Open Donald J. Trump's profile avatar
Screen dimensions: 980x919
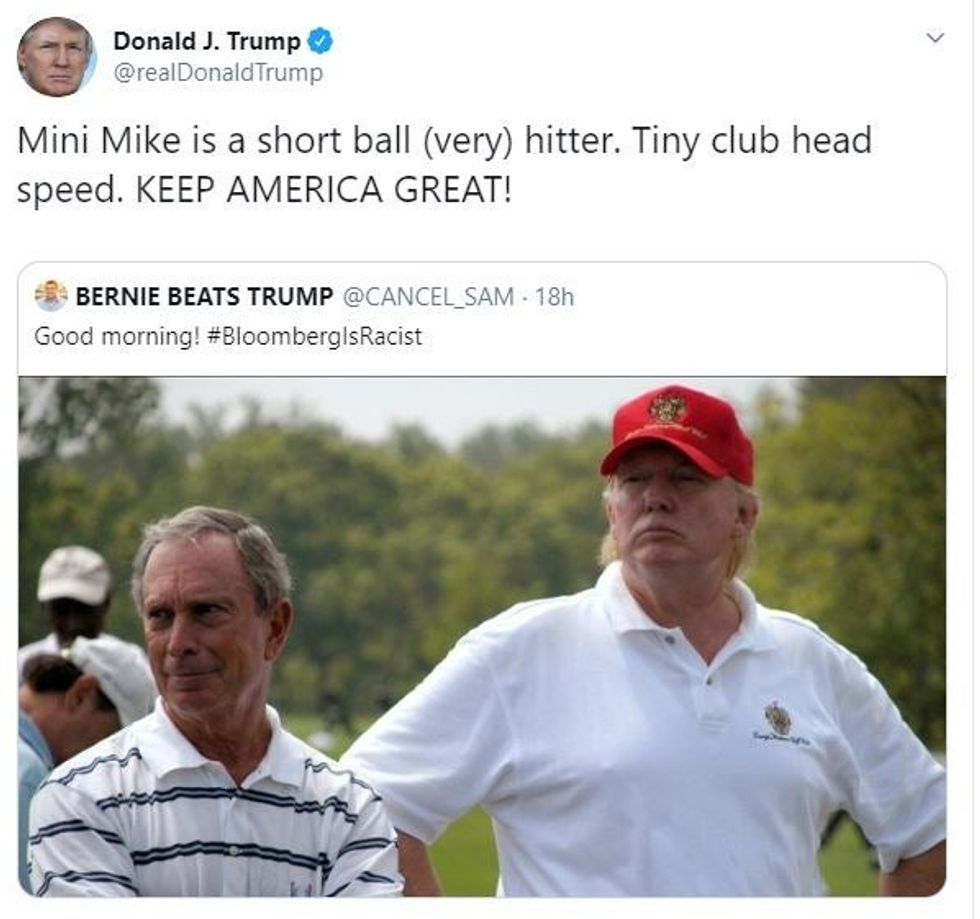click(57, 57)
